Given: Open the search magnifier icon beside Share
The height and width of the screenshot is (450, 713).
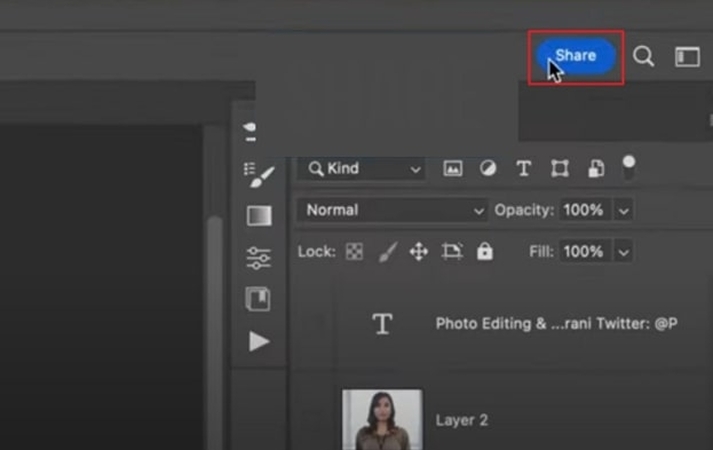Looking at the screenshot, I should tap(643, 56).
